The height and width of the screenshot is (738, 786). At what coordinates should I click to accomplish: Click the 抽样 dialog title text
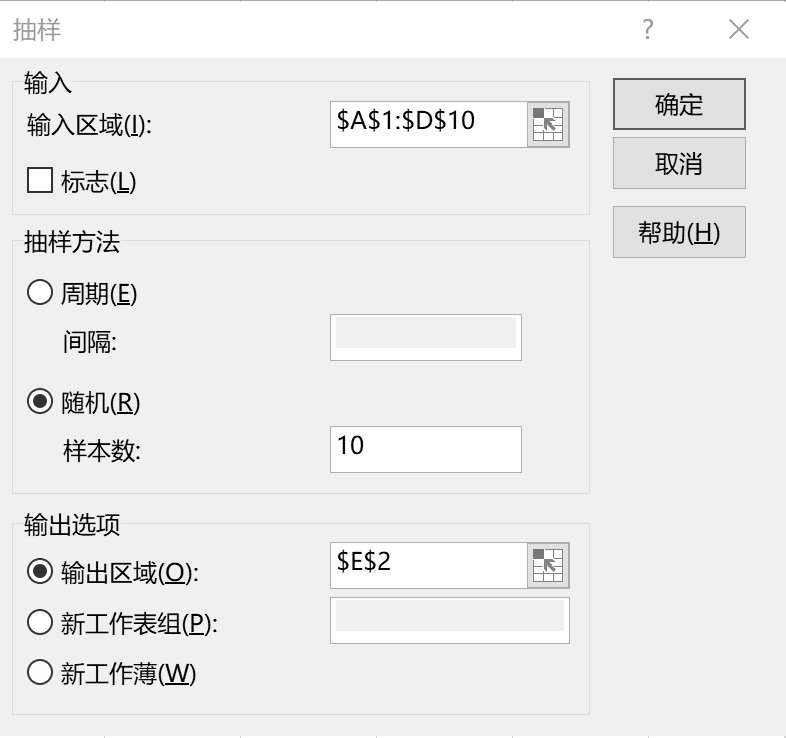37,30
